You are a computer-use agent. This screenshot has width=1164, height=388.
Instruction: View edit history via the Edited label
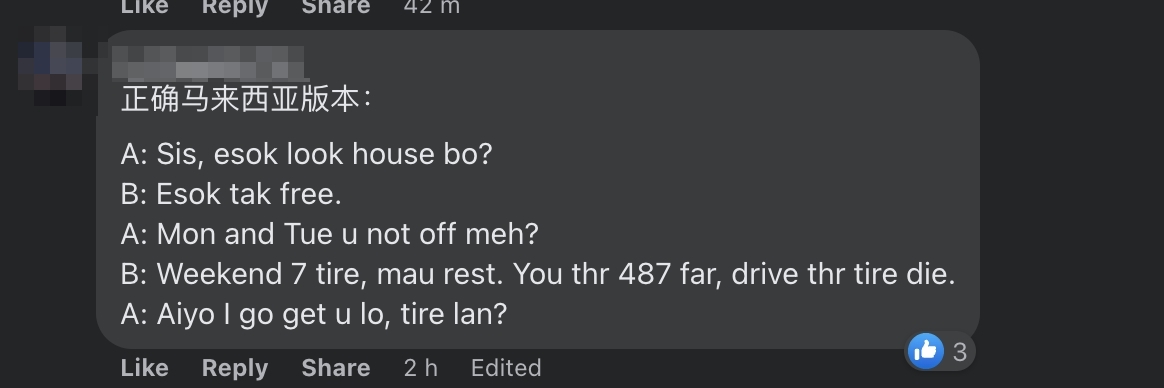506,367
